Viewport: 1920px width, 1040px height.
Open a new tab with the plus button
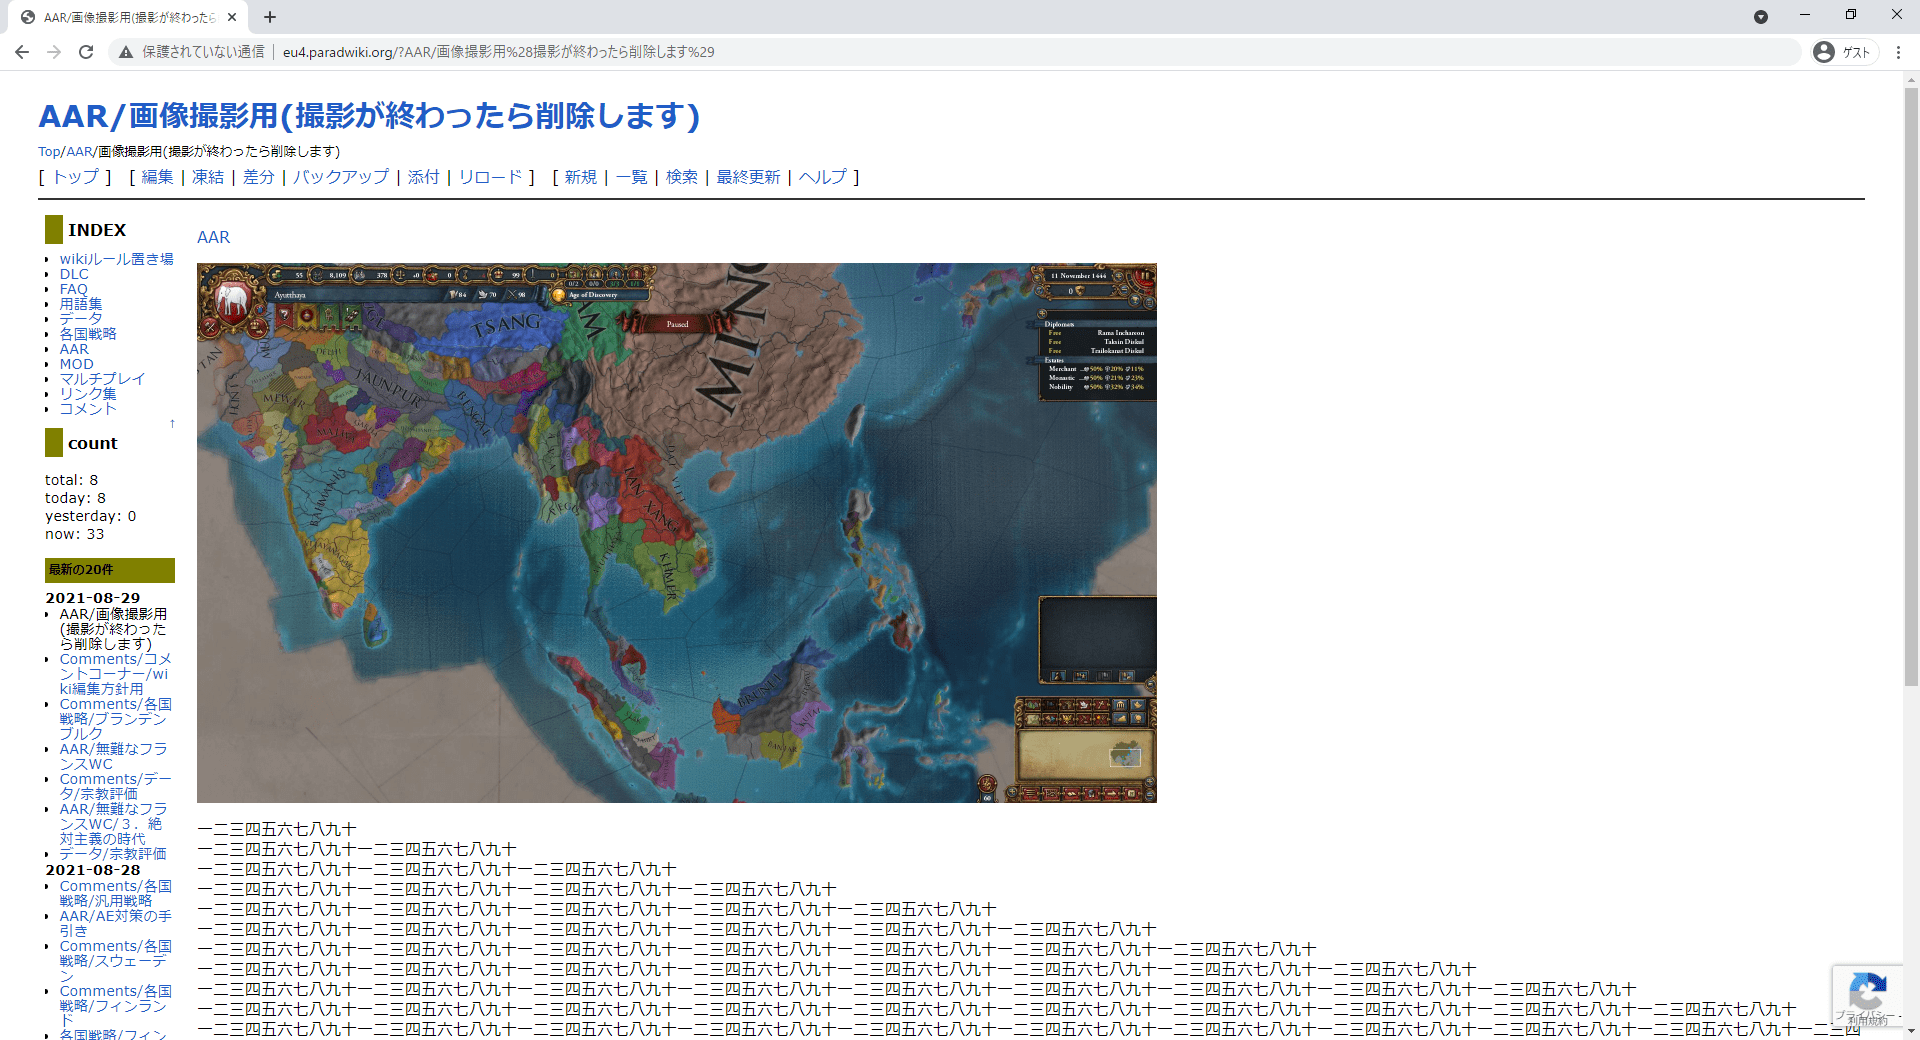coord(270,17)
